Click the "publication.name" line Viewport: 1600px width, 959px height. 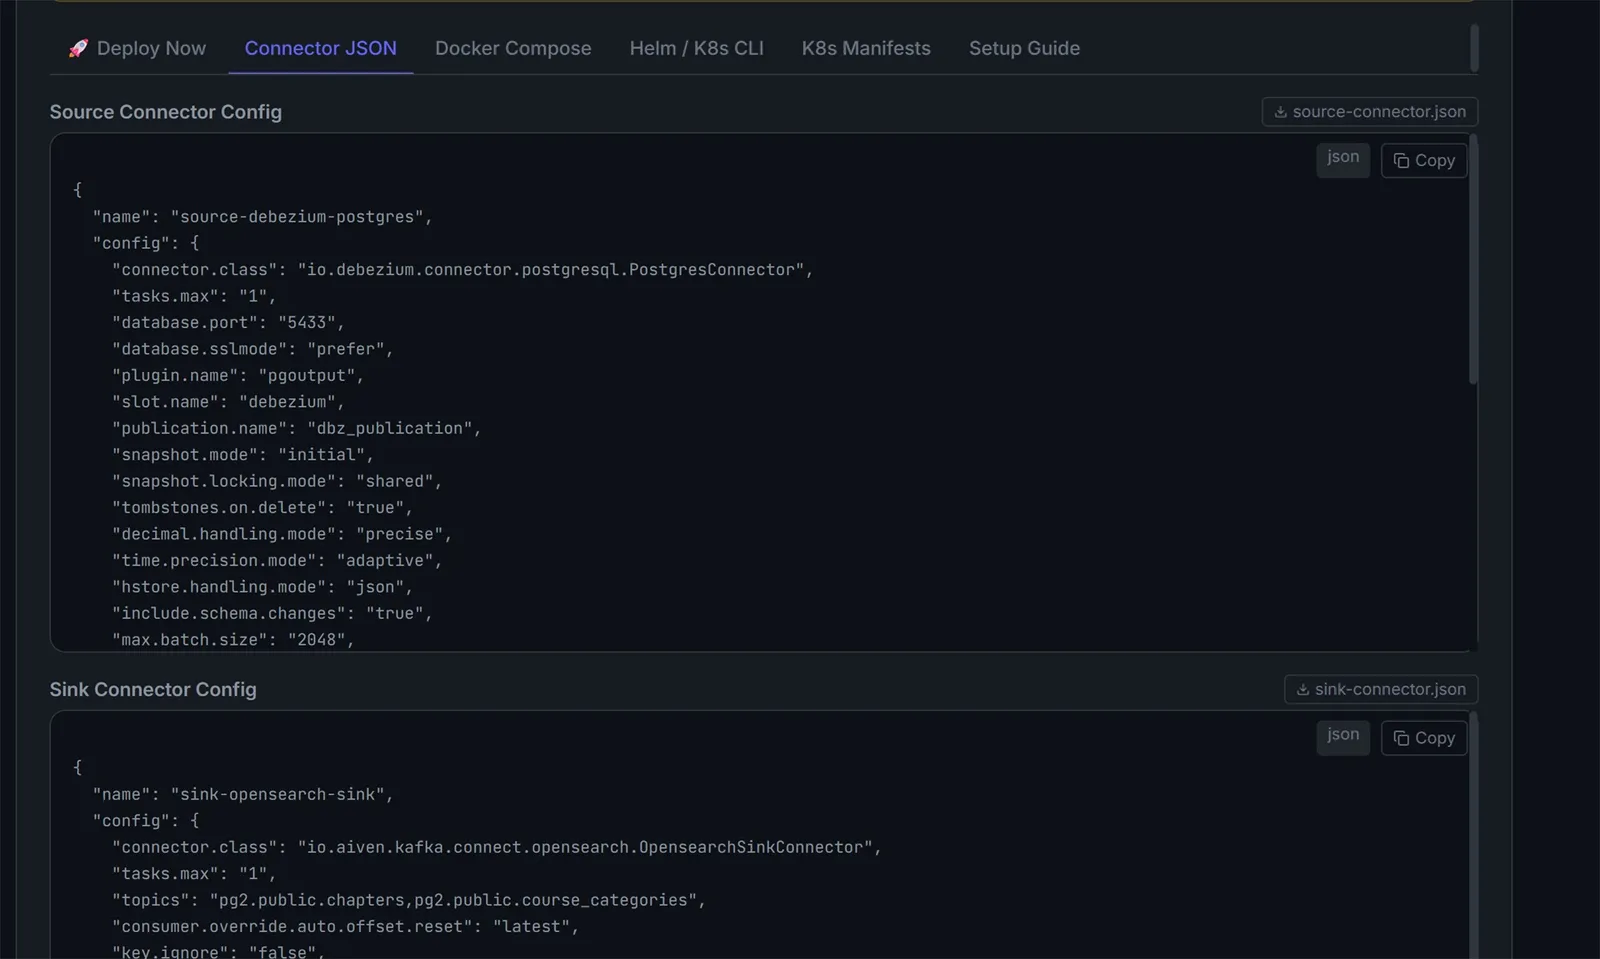pyautogui.click(x=297, y=428)
